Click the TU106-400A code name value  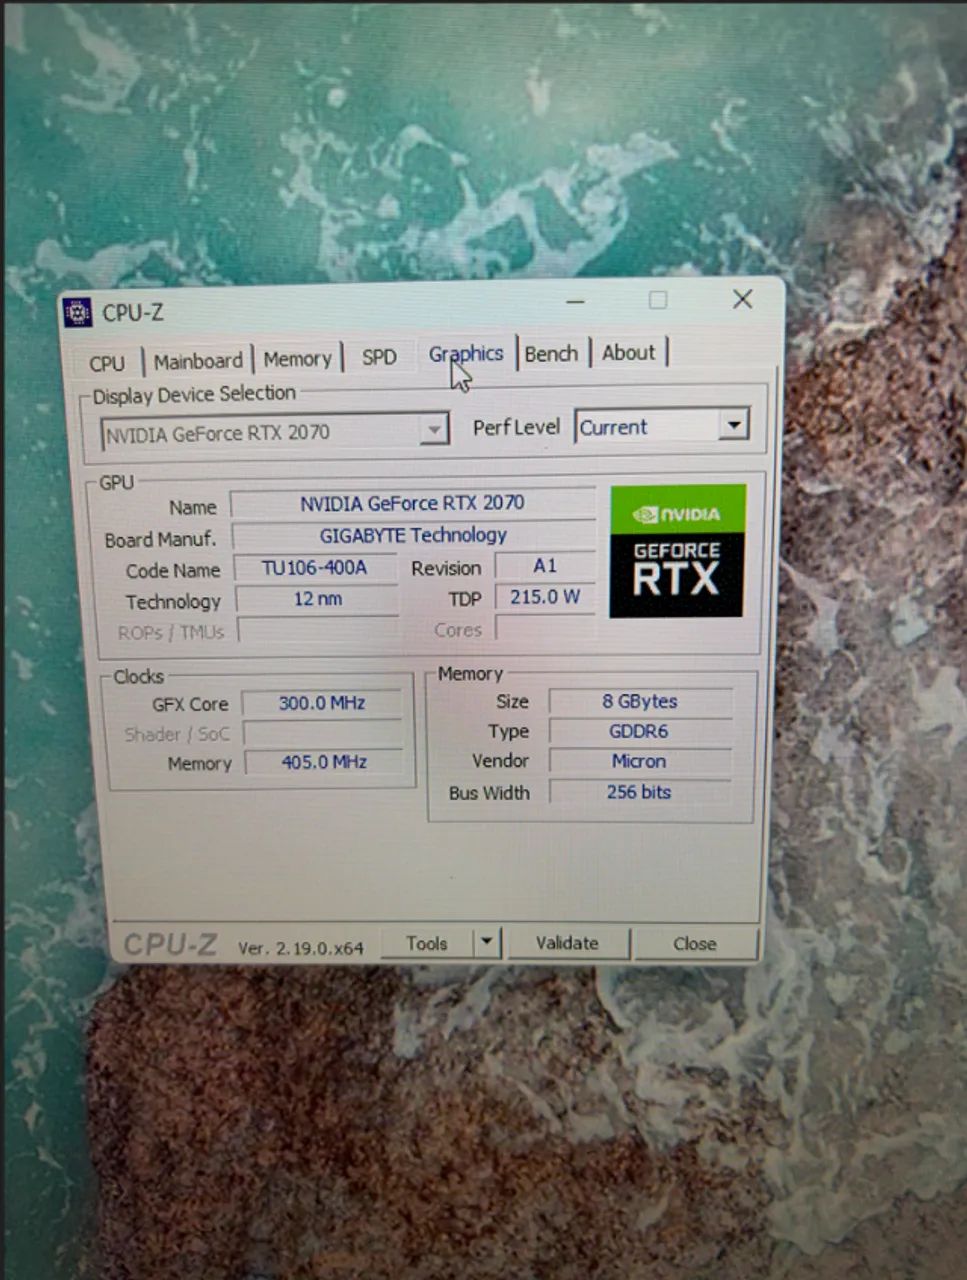pyautogui.click(x=315, y=568)
